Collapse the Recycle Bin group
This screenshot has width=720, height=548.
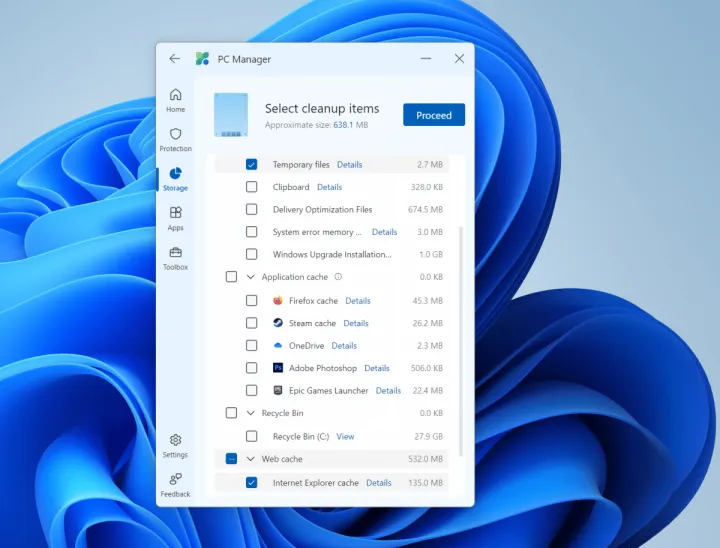pyautogui.click(x=251, y=413)
